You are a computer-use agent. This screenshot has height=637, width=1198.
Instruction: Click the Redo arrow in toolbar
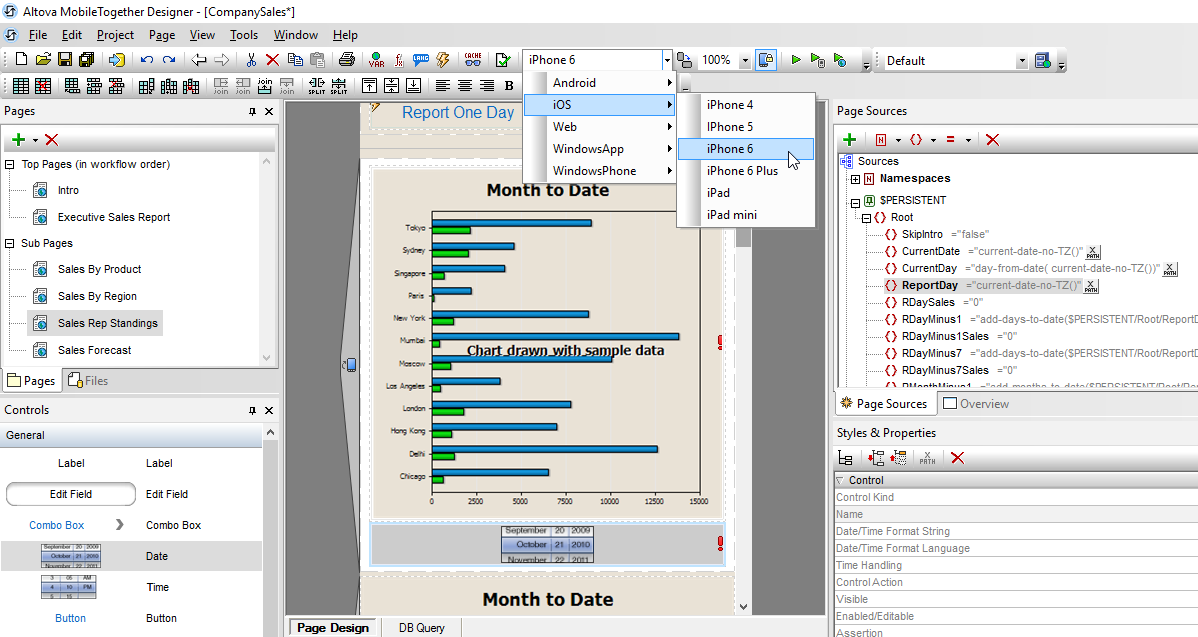pos(169,60)
